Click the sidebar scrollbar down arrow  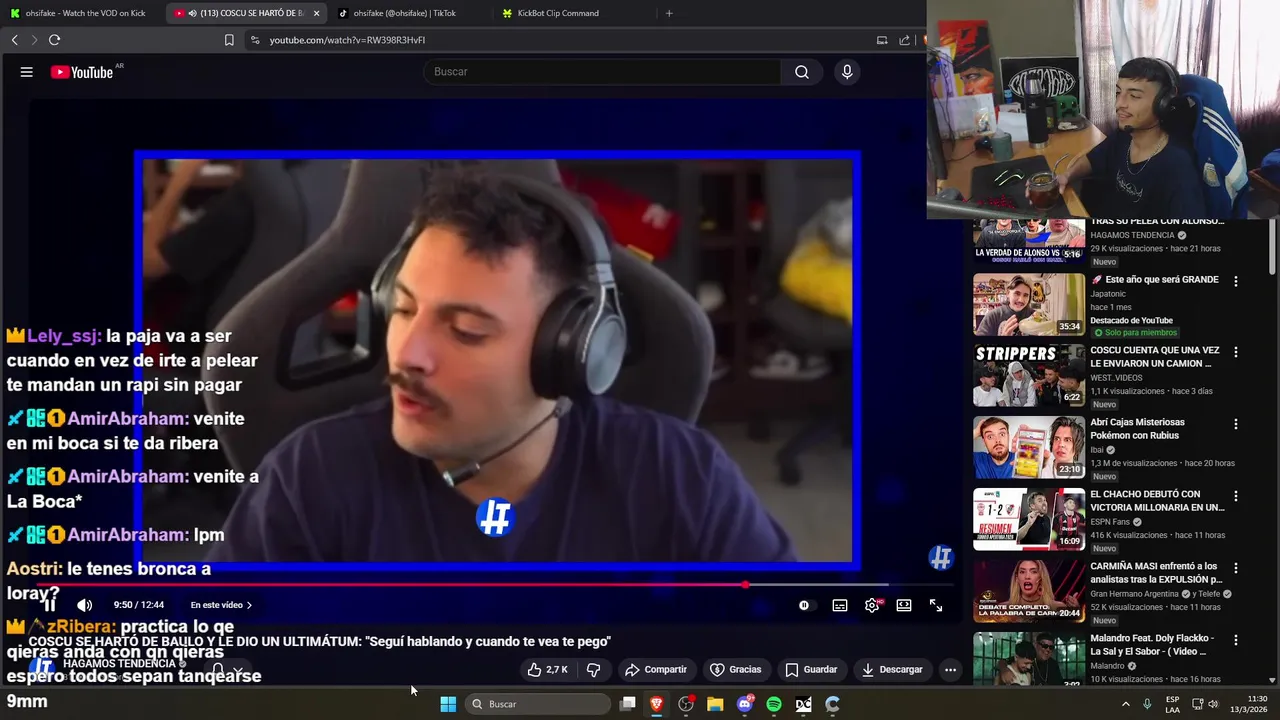click(1272, 680)
